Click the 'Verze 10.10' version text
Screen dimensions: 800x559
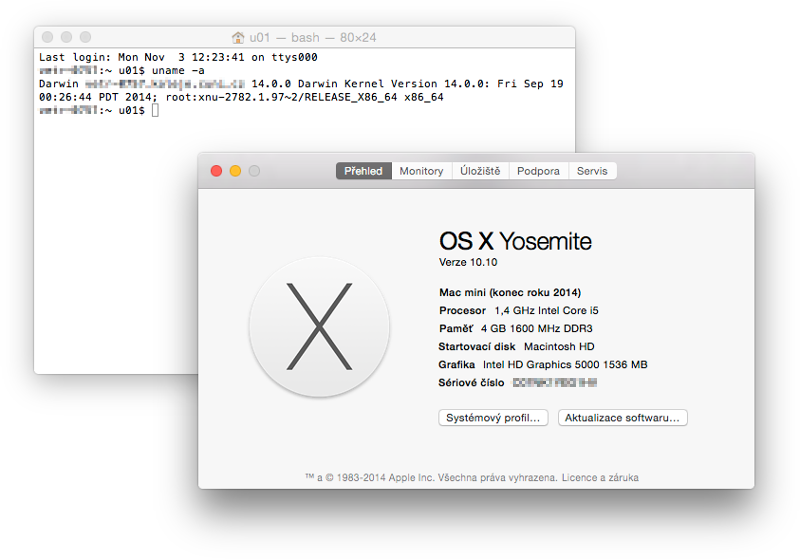click(468, 262)
